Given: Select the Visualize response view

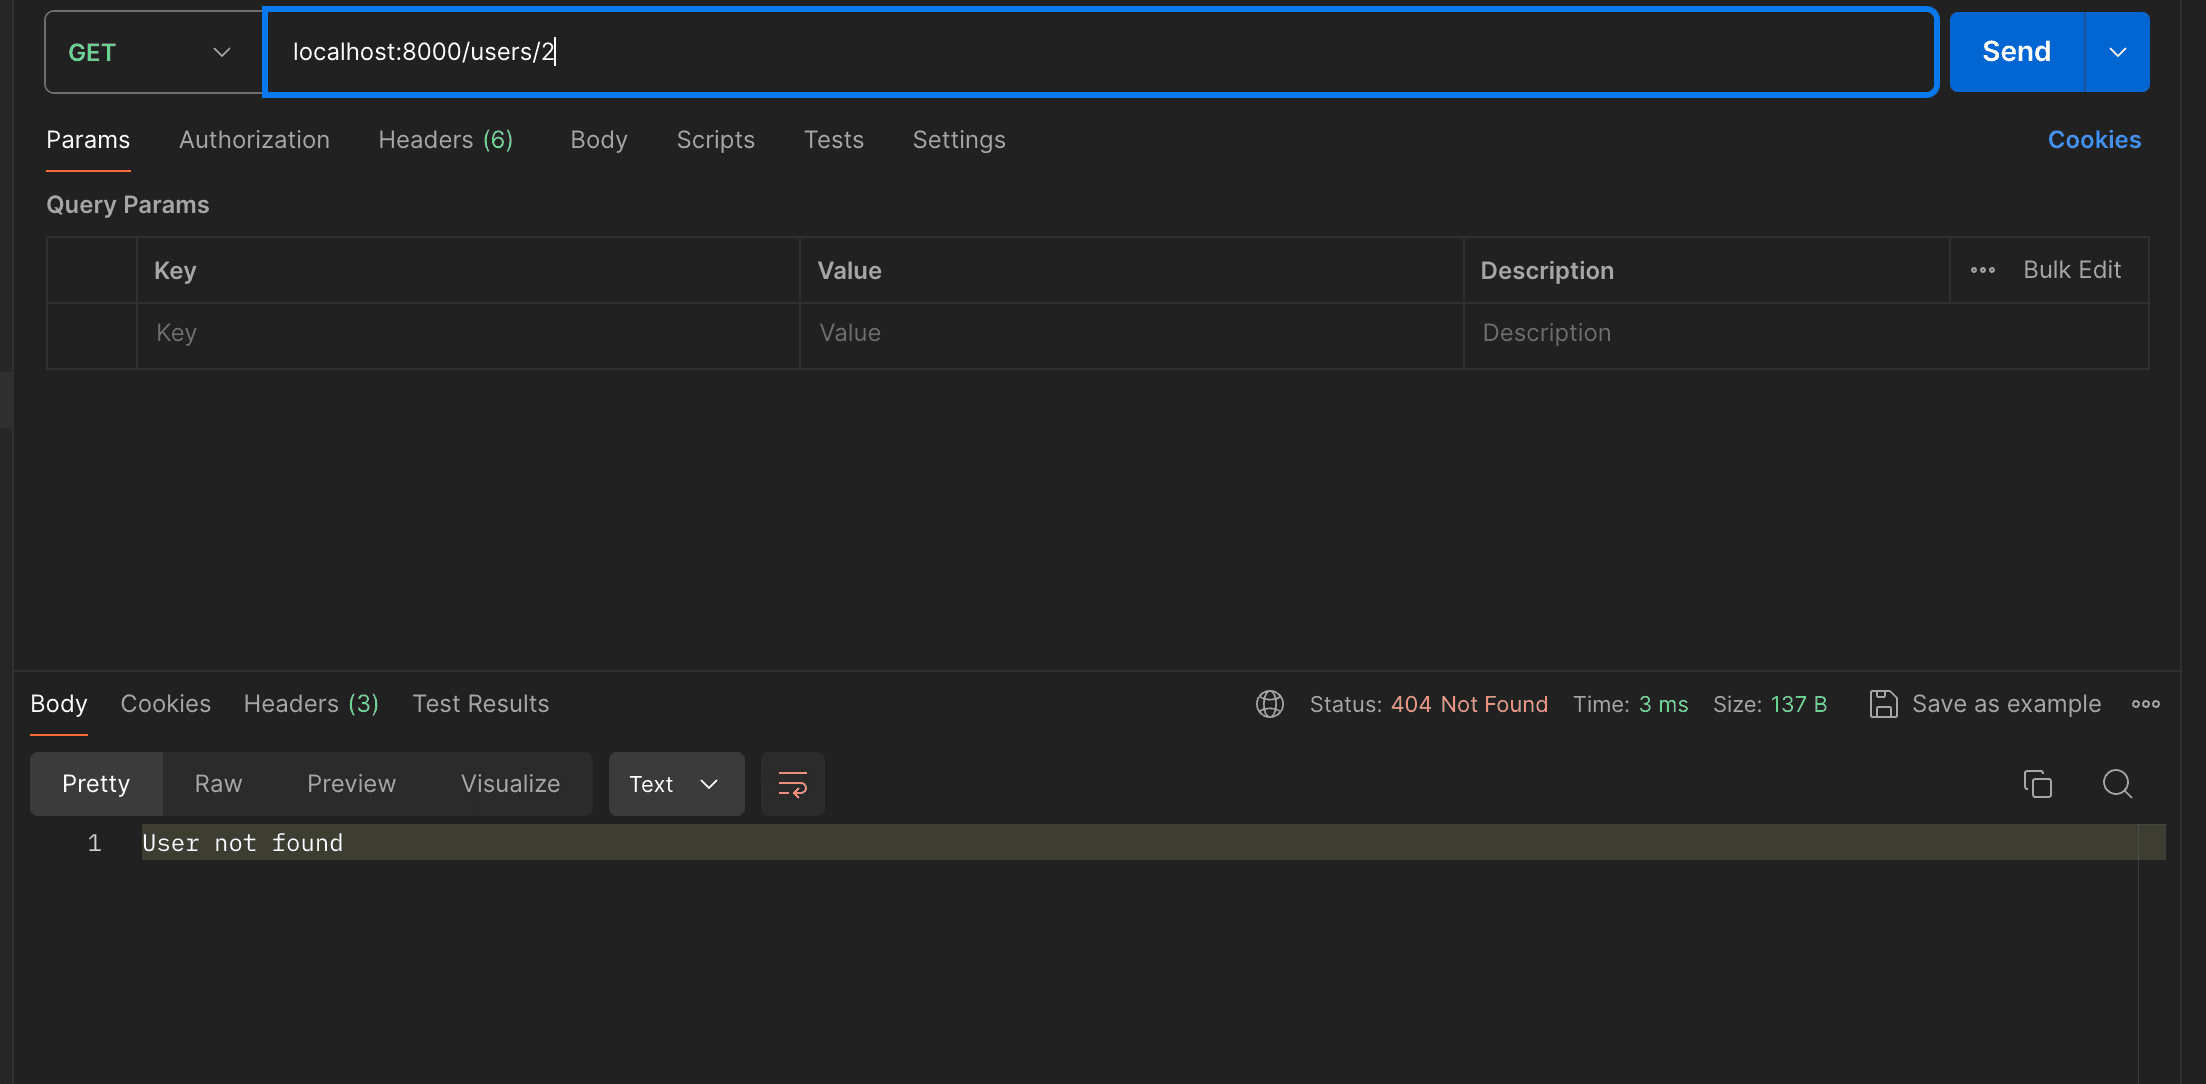Looking at the screenshot, I should point(510,784).
